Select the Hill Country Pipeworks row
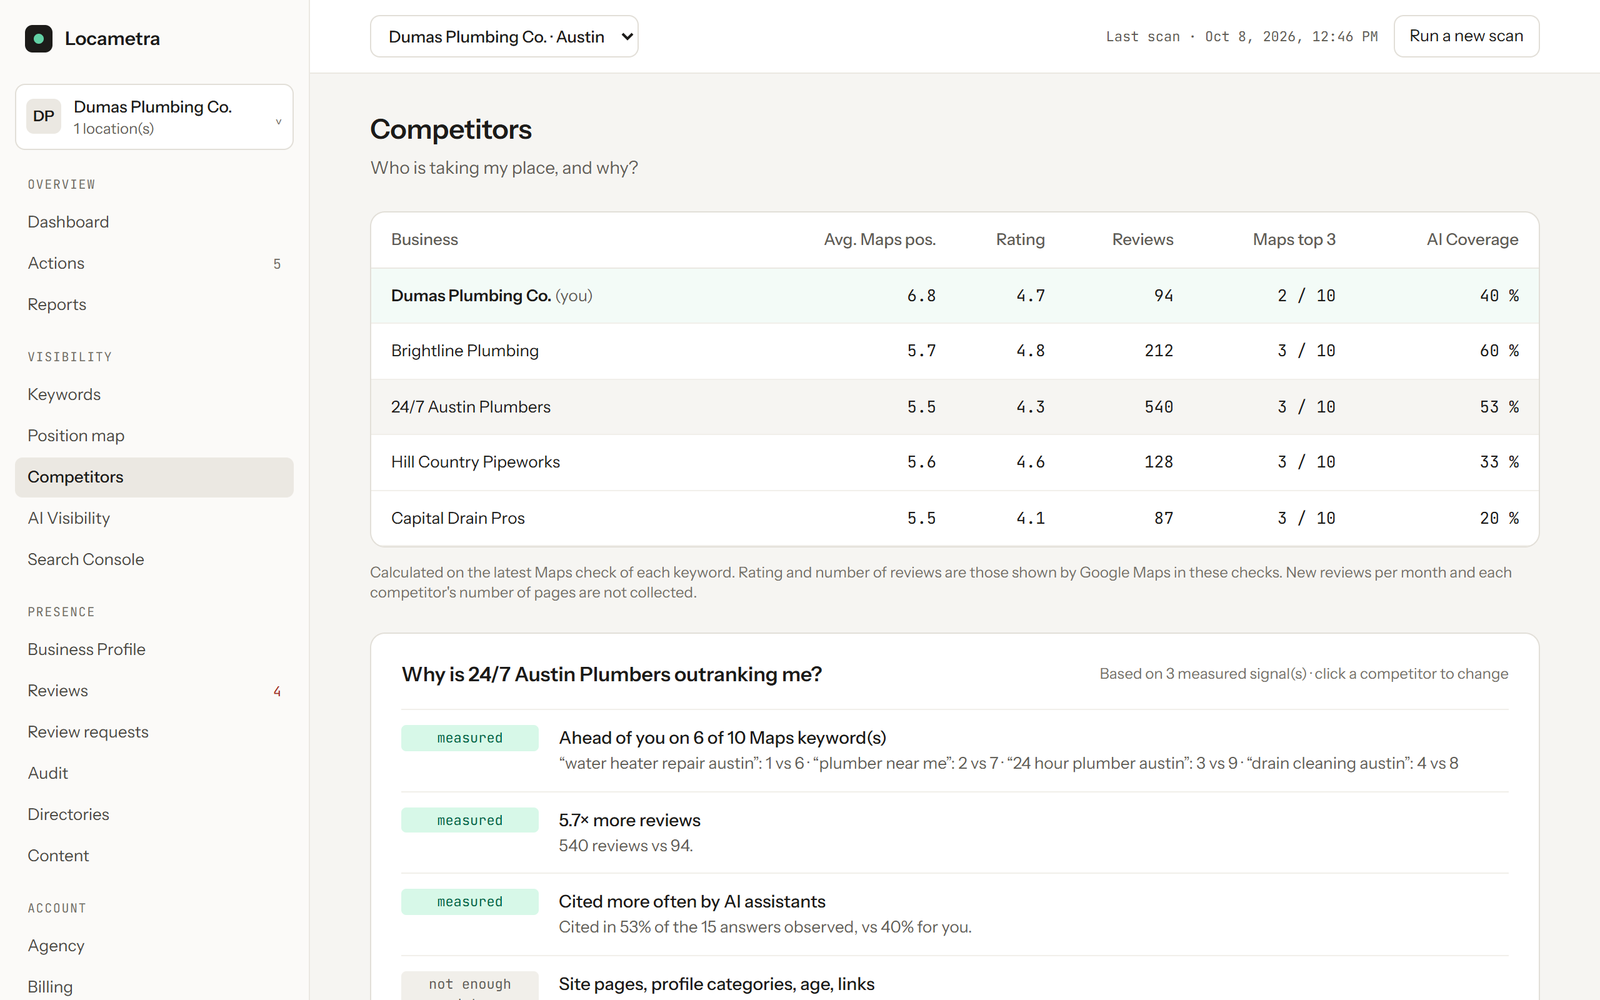The height and width of the screenshot is (1000, 1600). [x=954, y=462]
